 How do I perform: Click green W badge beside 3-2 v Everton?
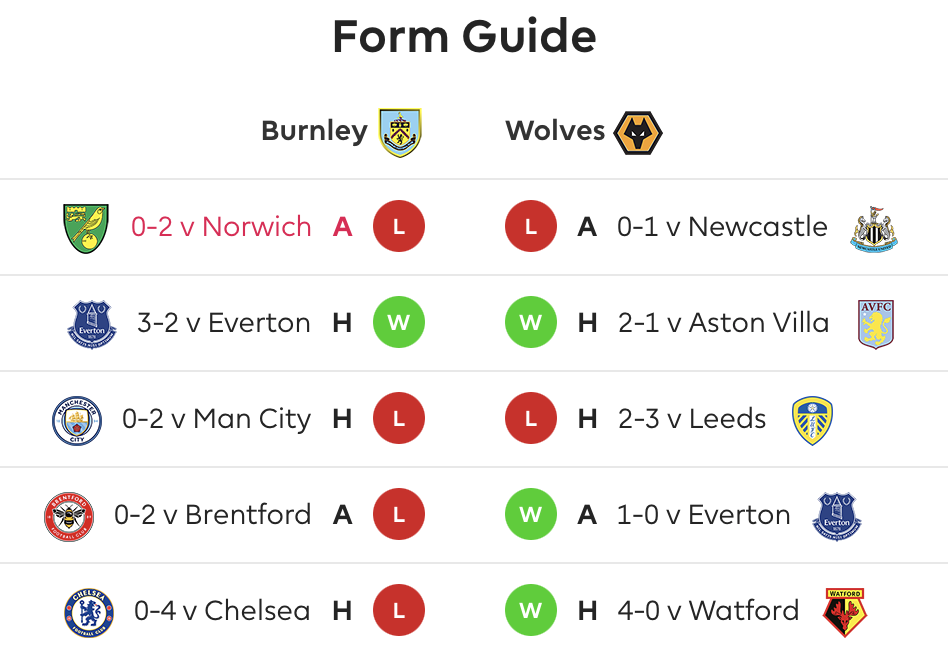click(399, 322)
